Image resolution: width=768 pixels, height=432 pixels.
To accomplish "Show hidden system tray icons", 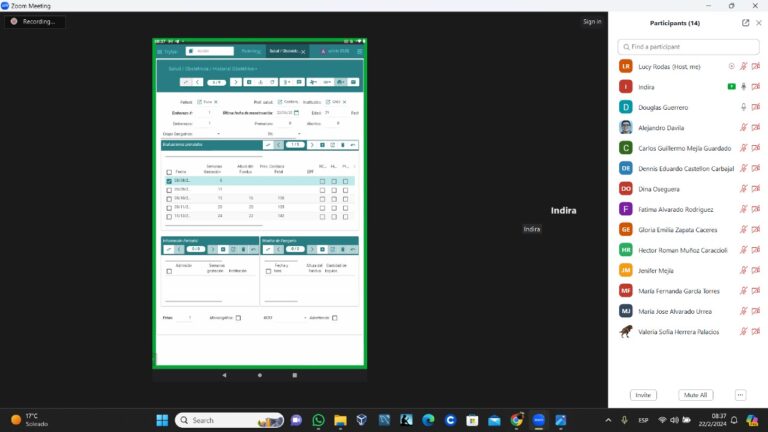I will (x=608, y=420).
